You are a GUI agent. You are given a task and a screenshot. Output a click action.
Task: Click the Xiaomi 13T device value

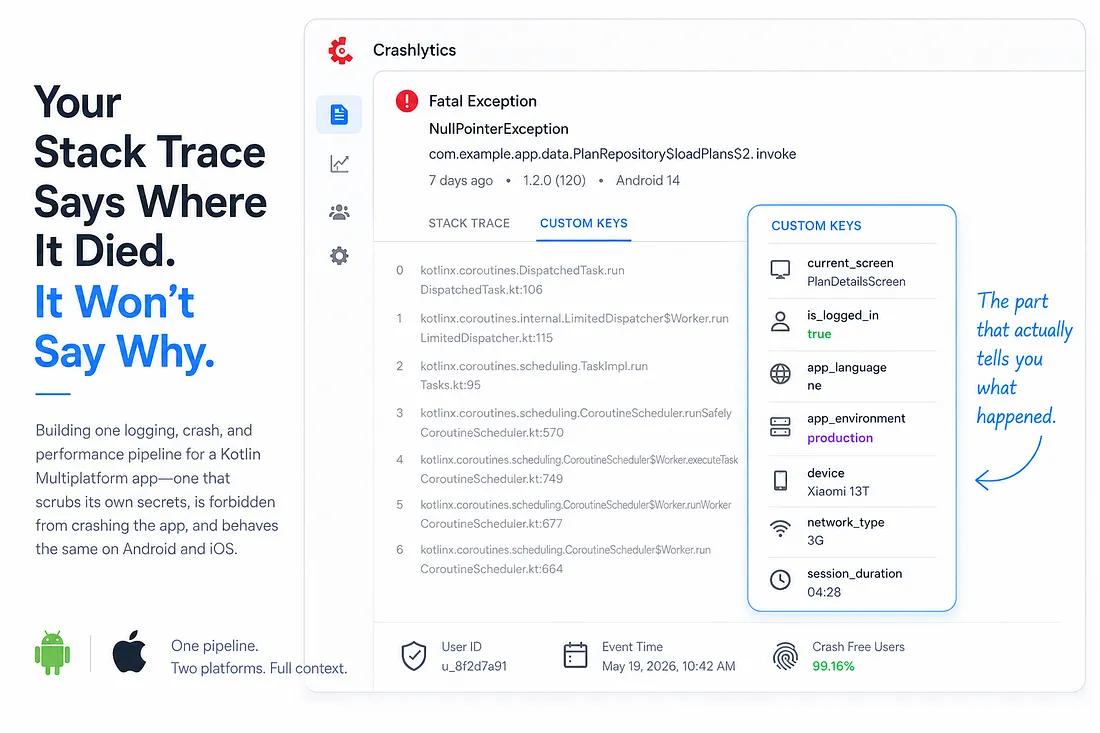point(838,491)
